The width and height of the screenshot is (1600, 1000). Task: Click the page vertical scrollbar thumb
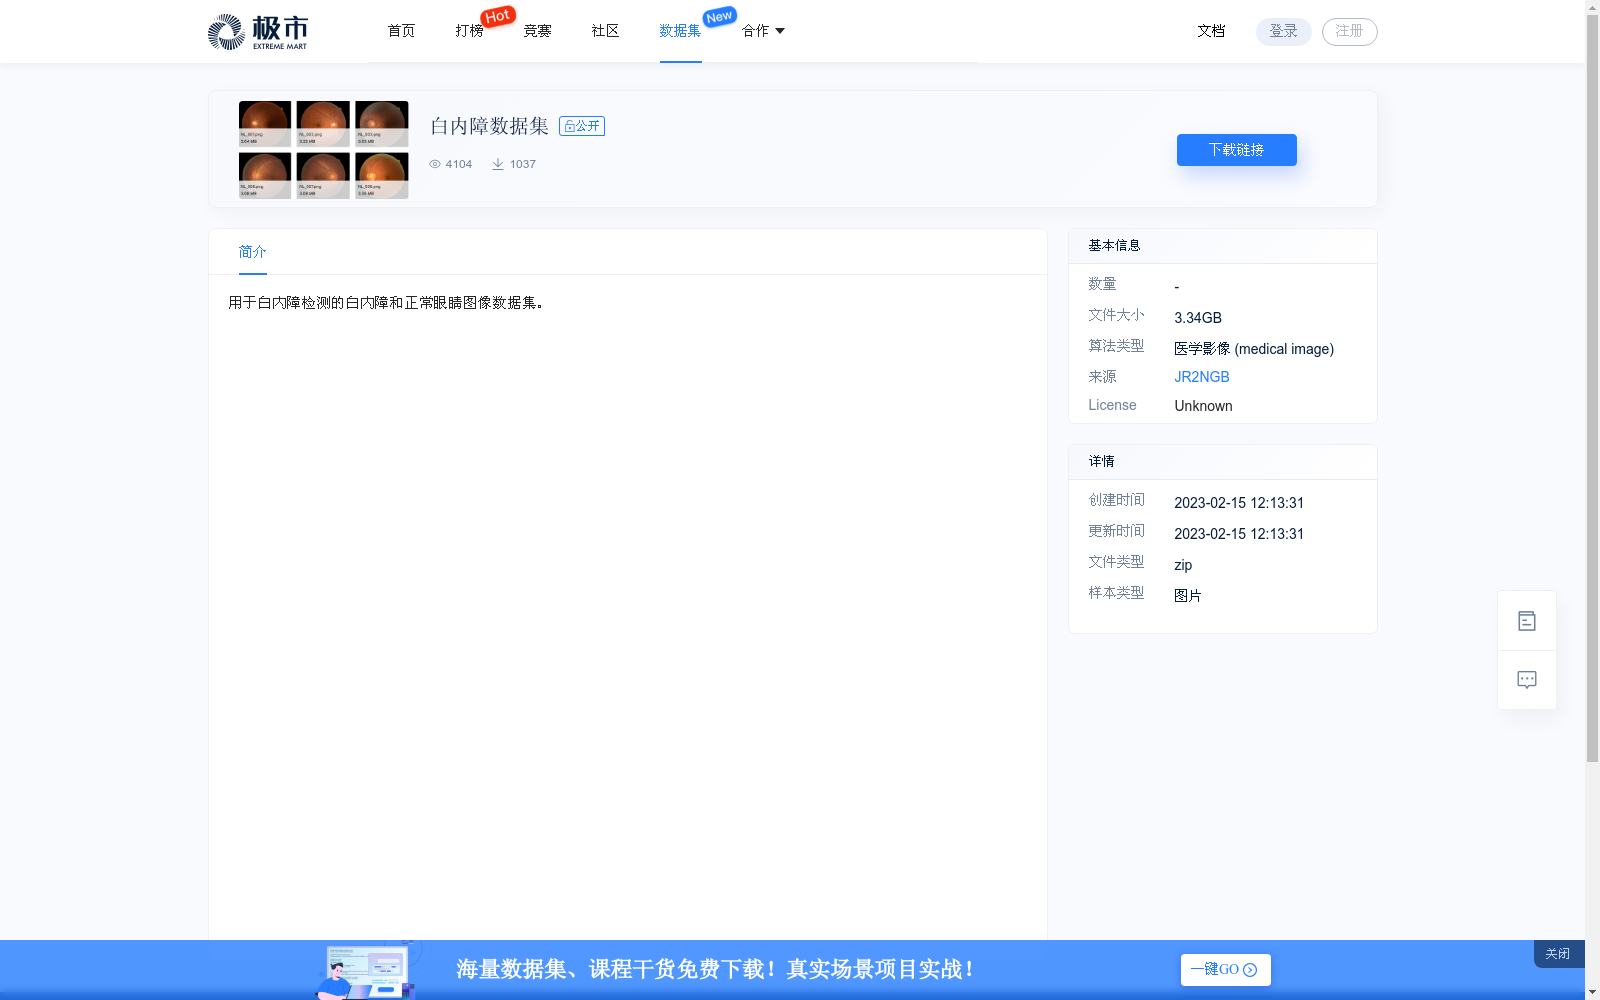click(1592, 388)
